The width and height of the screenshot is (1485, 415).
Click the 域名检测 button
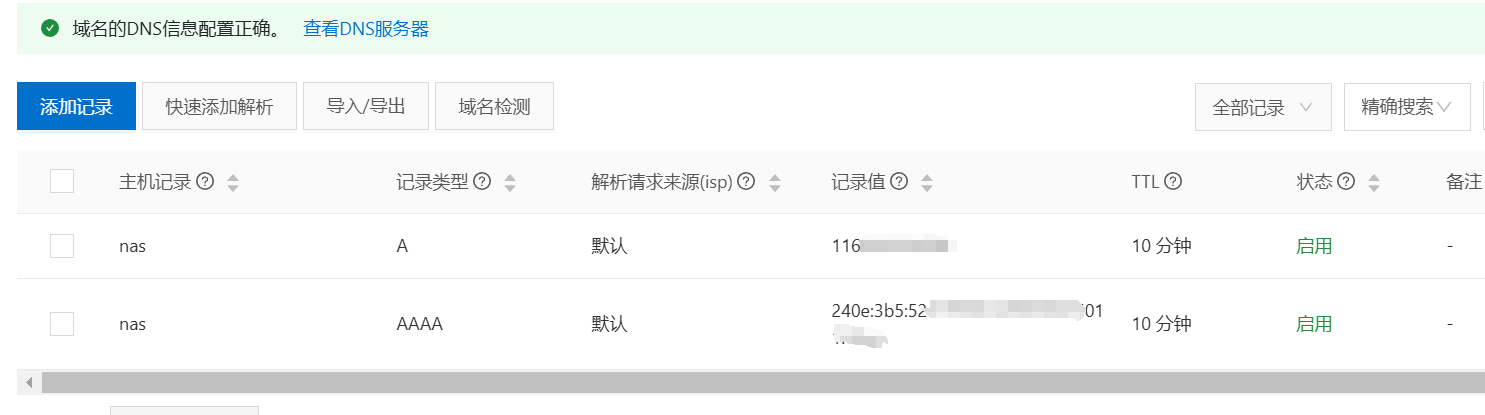494,106
